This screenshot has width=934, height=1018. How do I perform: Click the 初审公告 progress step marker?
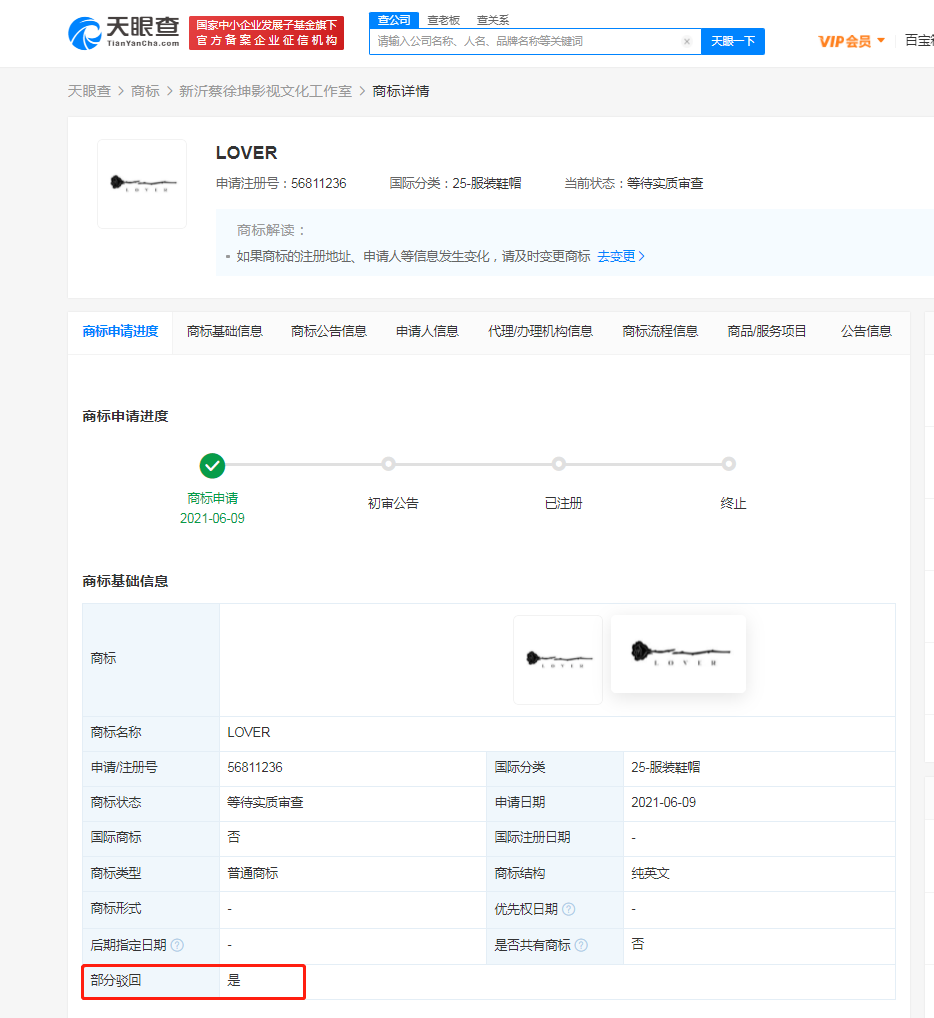(388, 464)
